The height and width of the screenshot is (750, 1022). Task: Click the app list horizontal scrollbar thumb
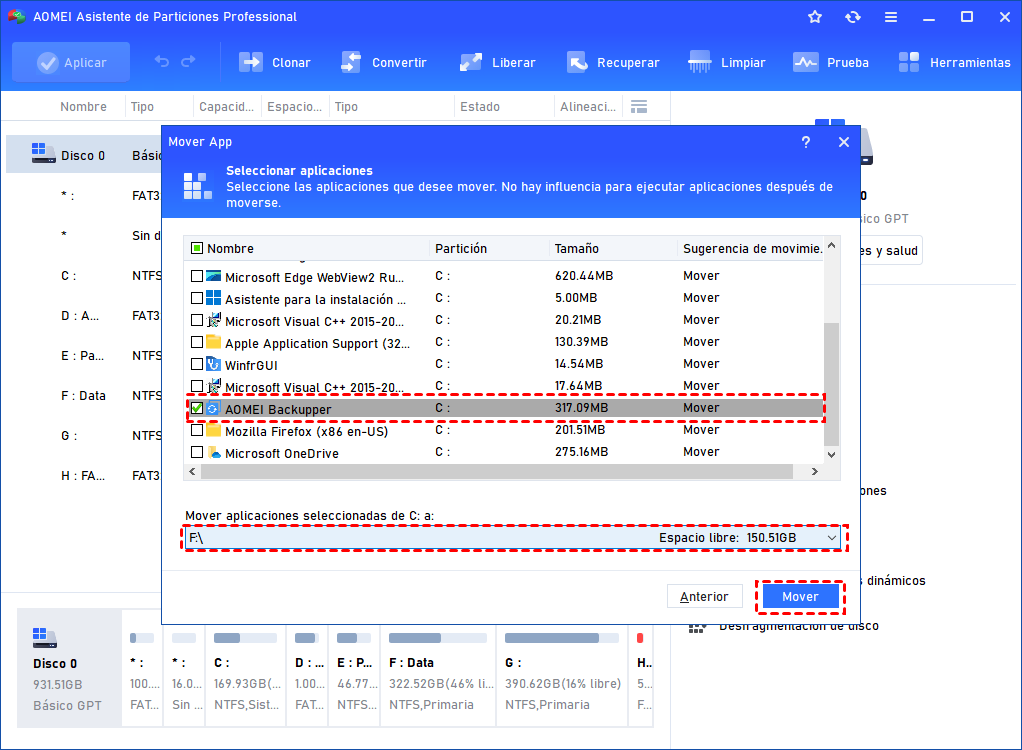click(497, 472)
